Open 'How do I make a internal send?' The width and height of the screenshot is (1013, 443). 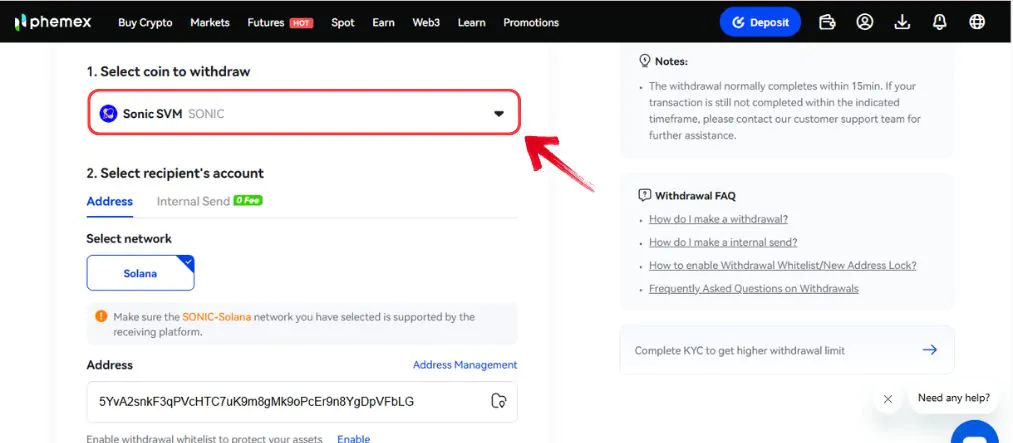coord(723,242)
